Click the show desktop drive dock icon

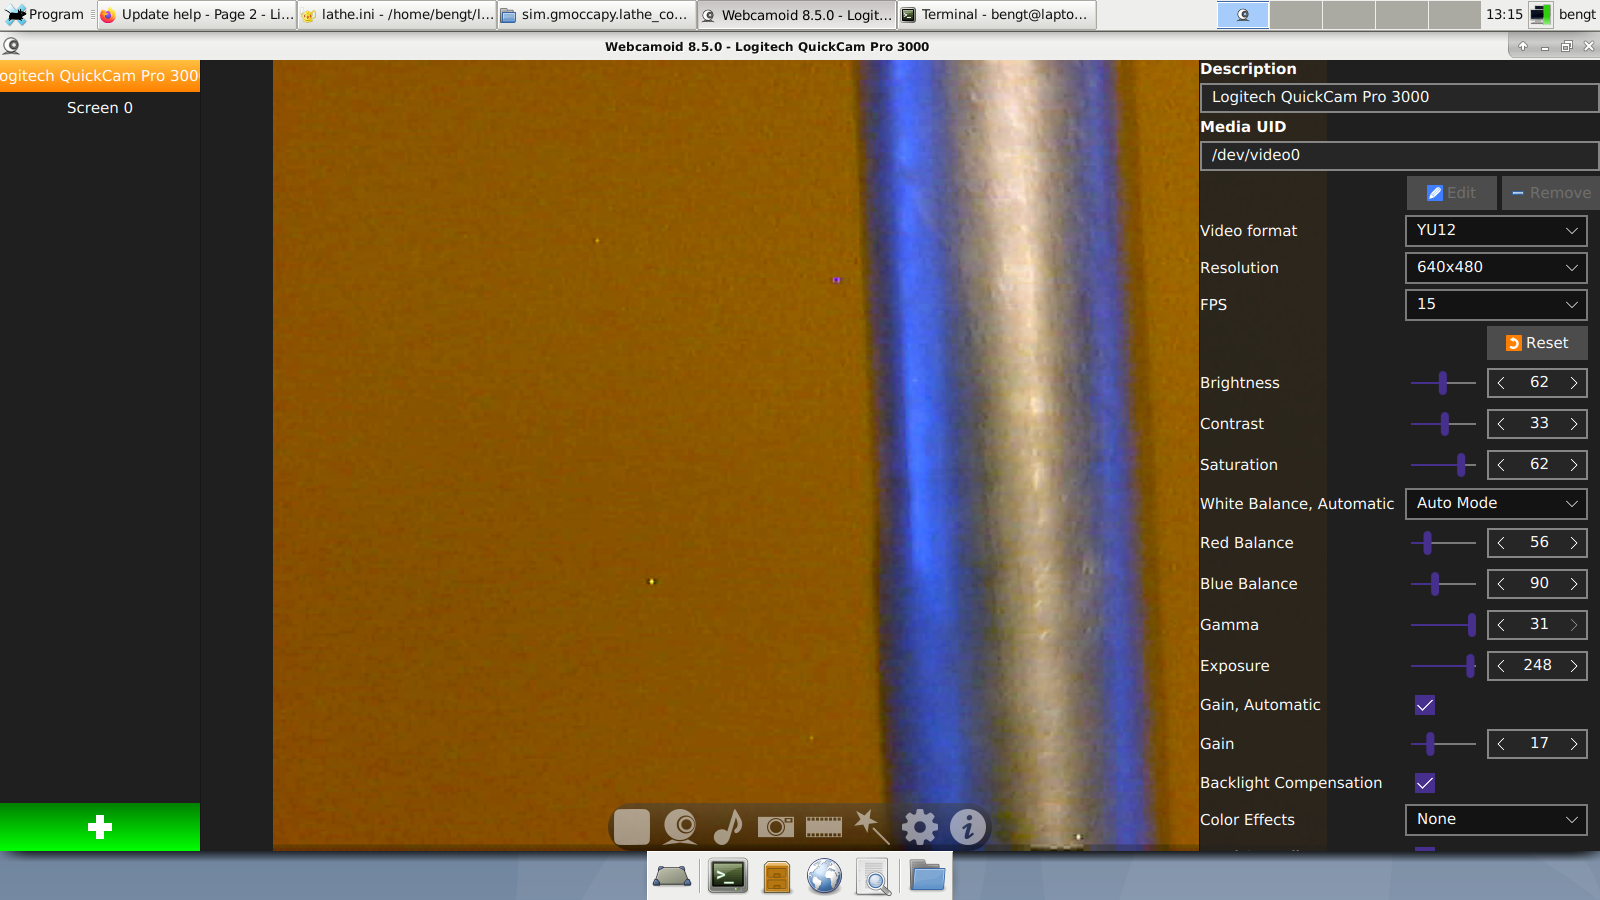[x=672, y=876]
